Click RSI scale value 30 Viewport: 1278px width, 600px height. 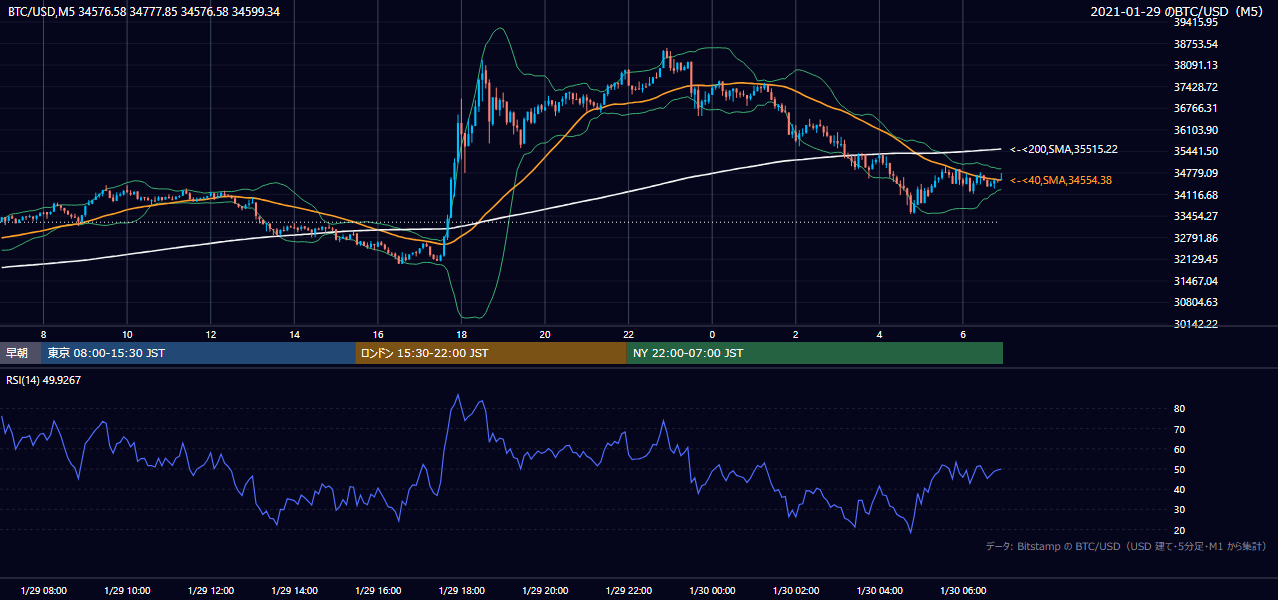pyautogui.click(x=1179, y=510)
